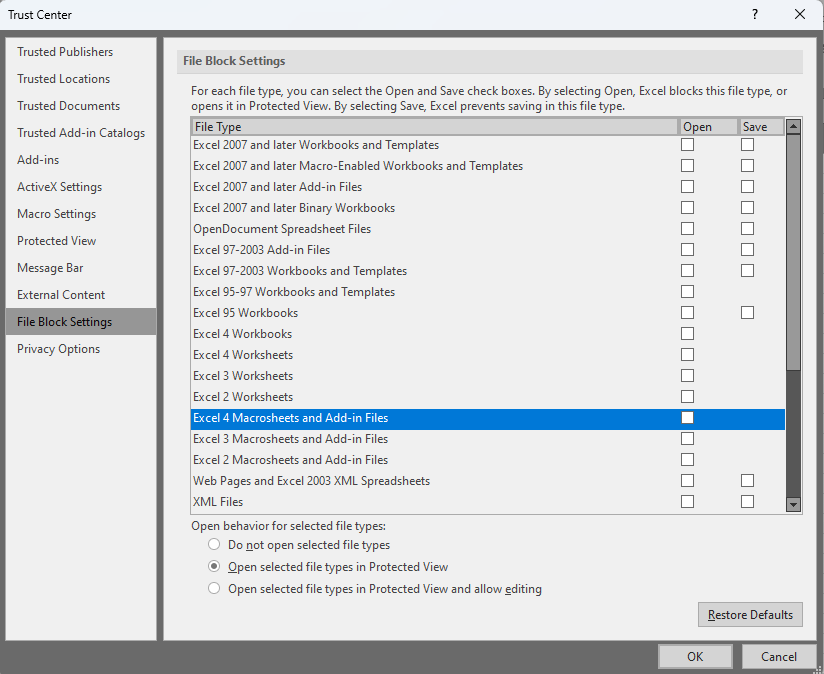Check Open for Excel 4 Macrosheets and Add-in Files
This screenshot has width=824, height=674.
(687, 418)
